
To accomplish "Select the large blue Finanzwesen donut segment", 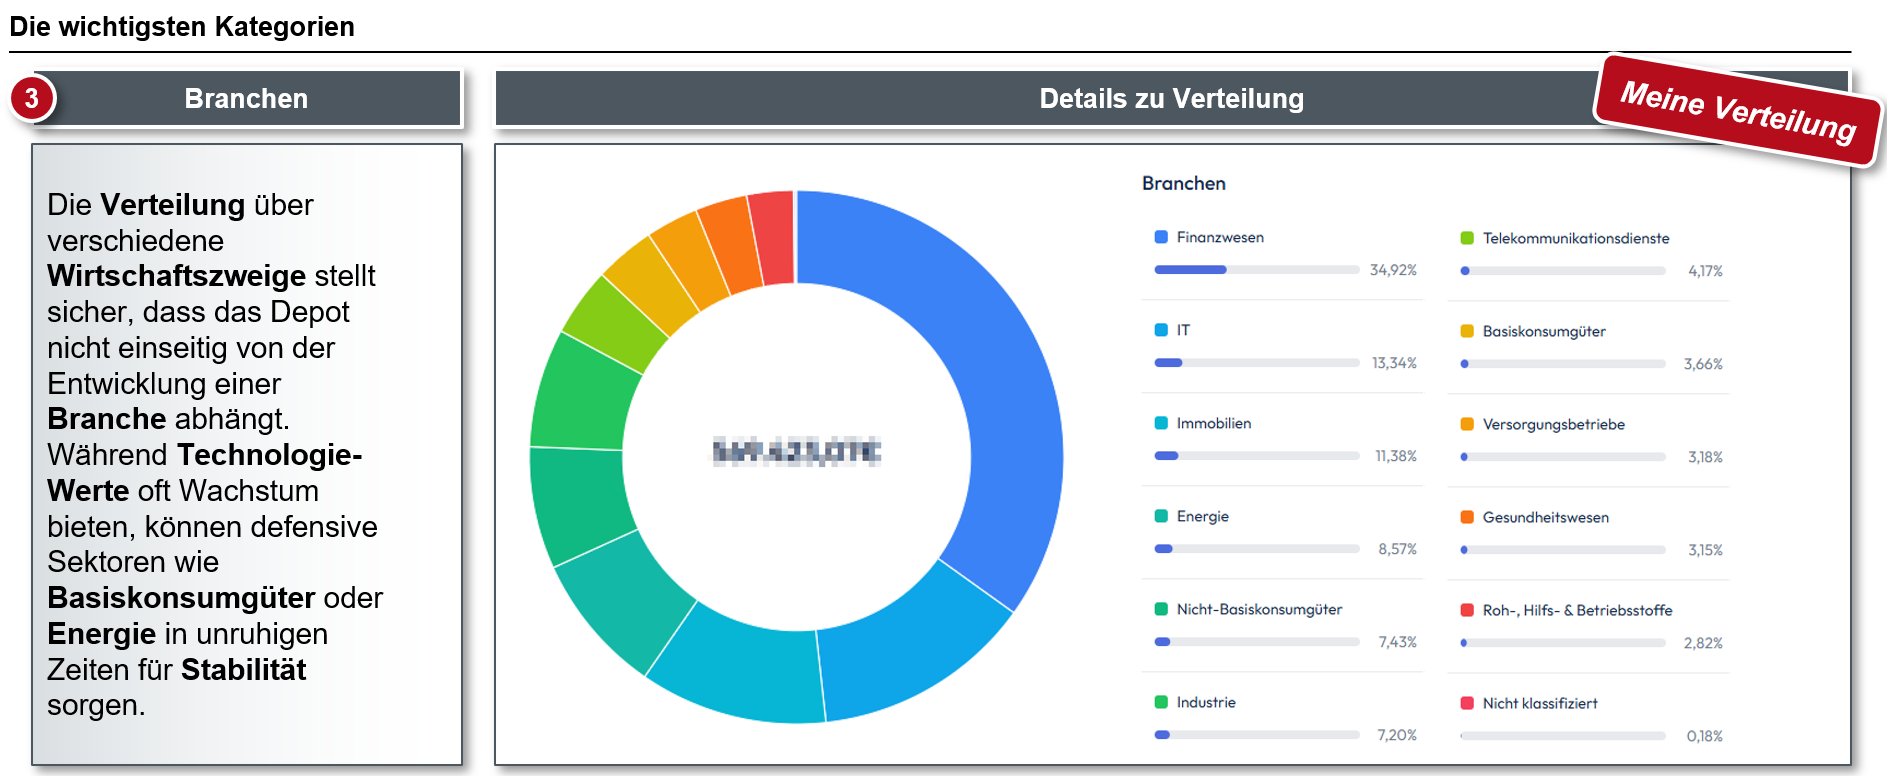I will pyautogui.click(x=980, y=380).
